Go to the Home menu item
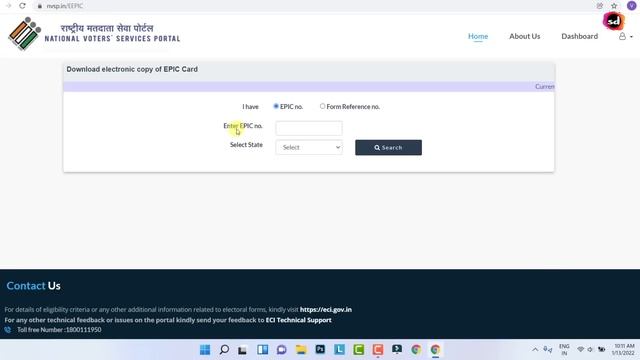640x360 pixels. pos(478,36)
